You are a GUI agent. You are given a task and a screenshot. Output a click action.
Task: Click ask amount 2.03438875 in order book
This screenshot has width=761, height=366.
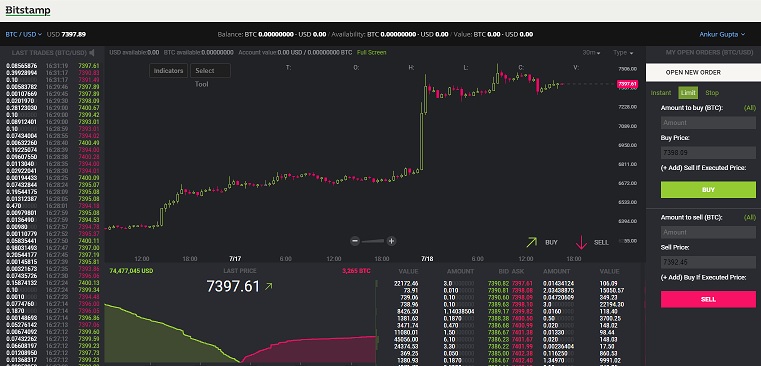tap(559, 290)
